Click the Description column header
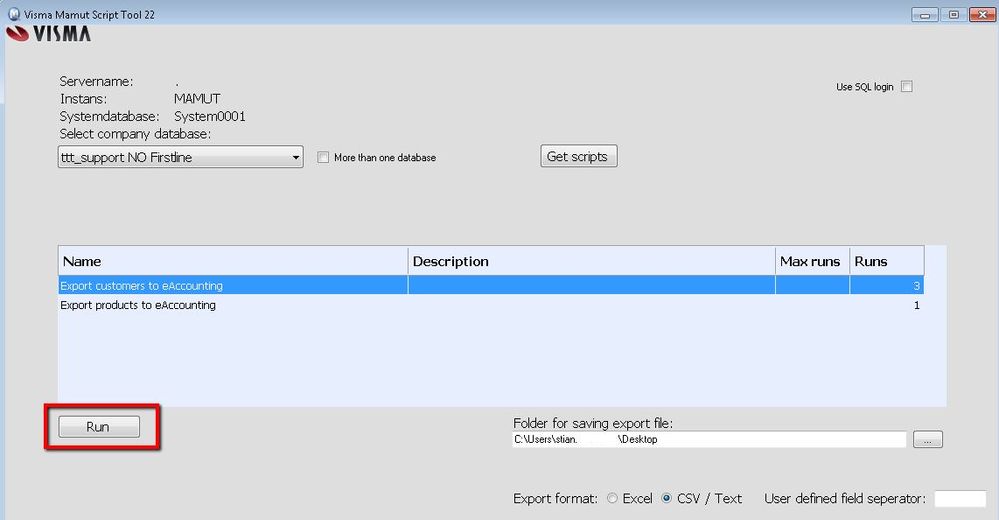The image size is (999, 520). pos(591,261)
